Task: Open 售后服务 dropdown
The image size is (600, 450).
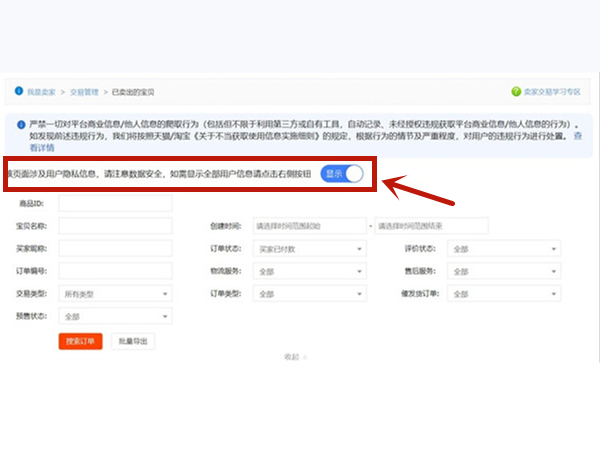Action: (504, 271)
